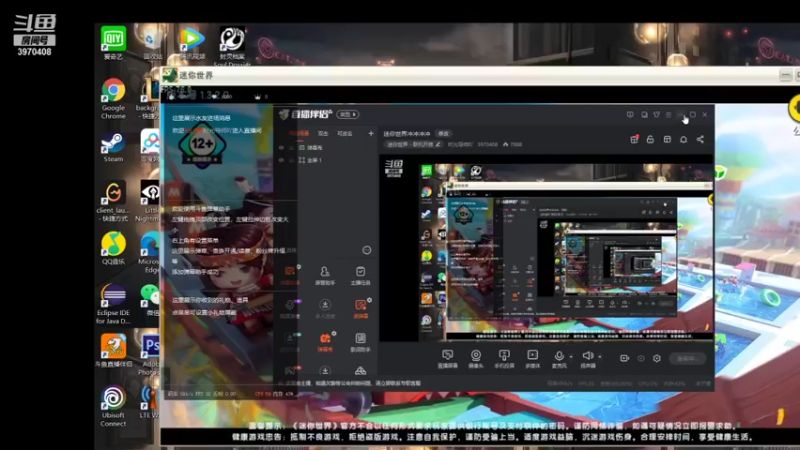Click overlay text 这里展示水友进场消息
This screenshot has width=800, height=450.
click(x=201, y=118)
